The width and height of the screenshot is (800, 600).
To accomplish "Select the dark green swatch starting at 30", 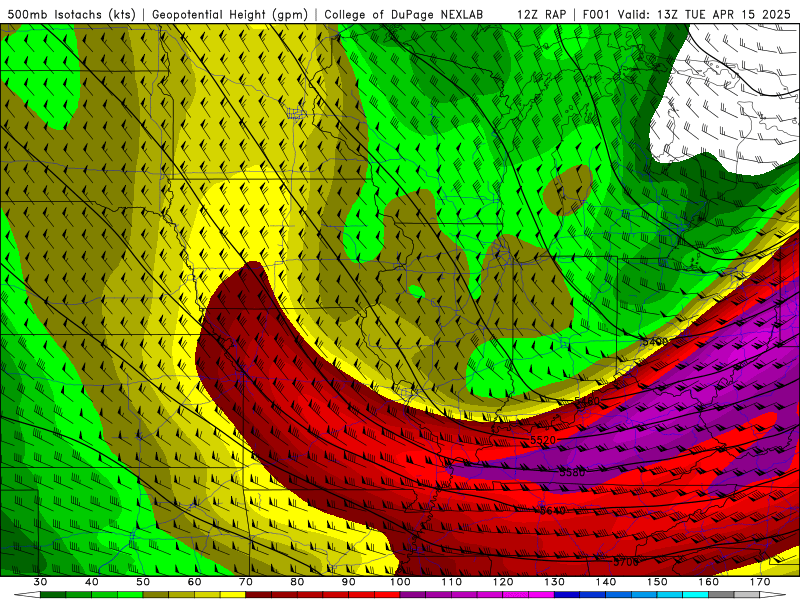I will pyautogui.click(x=53, y=595).
